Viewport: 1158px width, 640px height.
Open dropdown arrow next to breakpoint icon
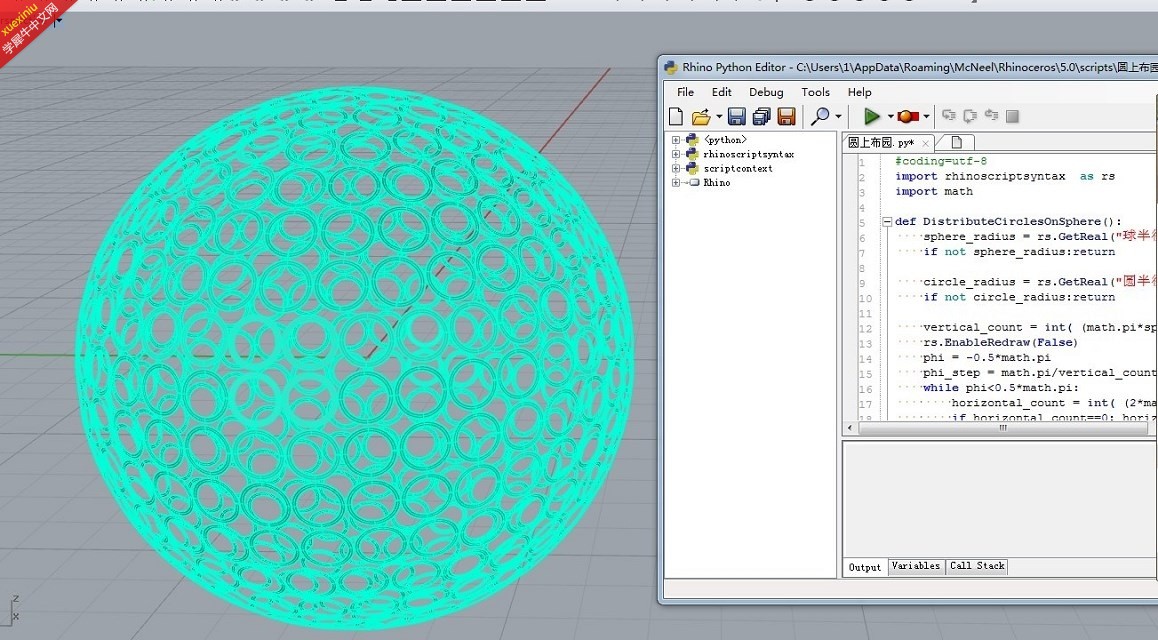click(926, 117)
